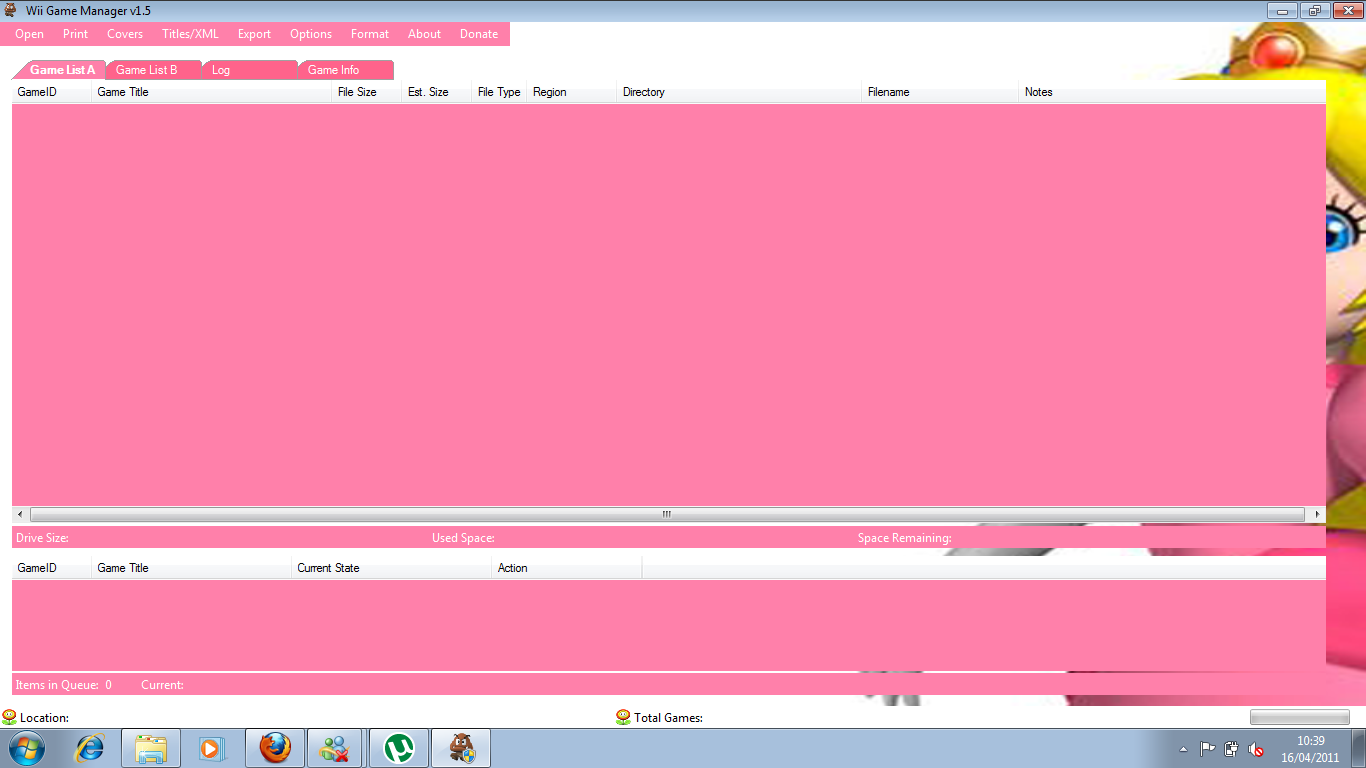Open Windows Live Messenger on the taskbar

click(337, 748)
